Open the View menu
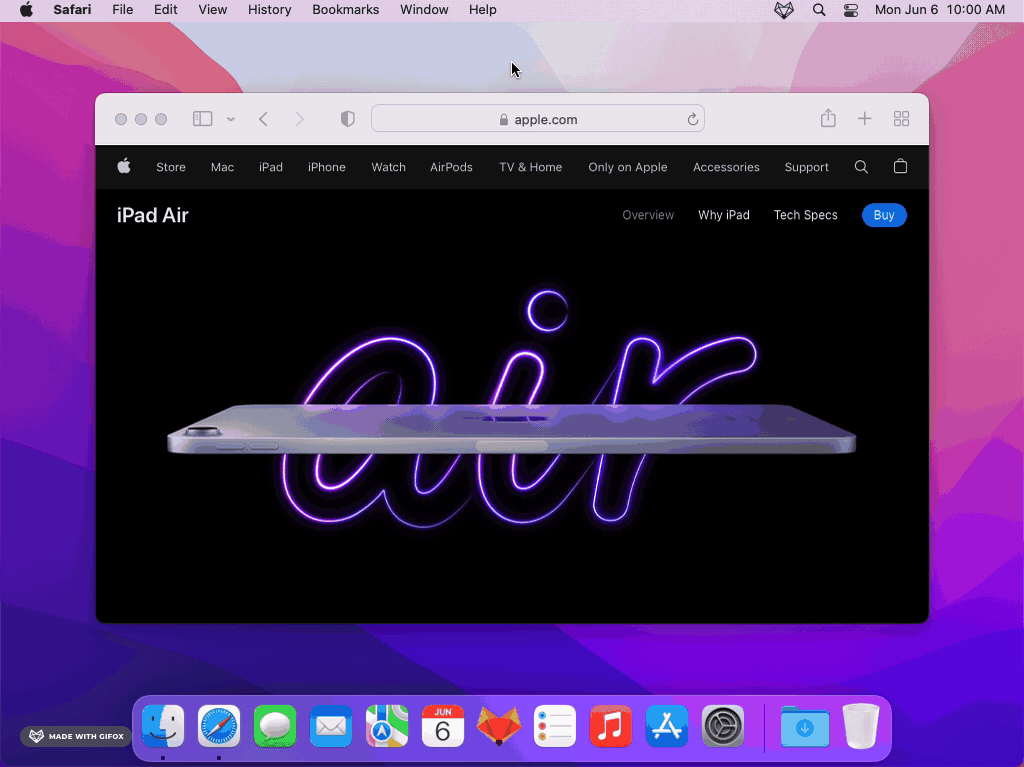Screen dimensions: 1024x767 (213, 10)
